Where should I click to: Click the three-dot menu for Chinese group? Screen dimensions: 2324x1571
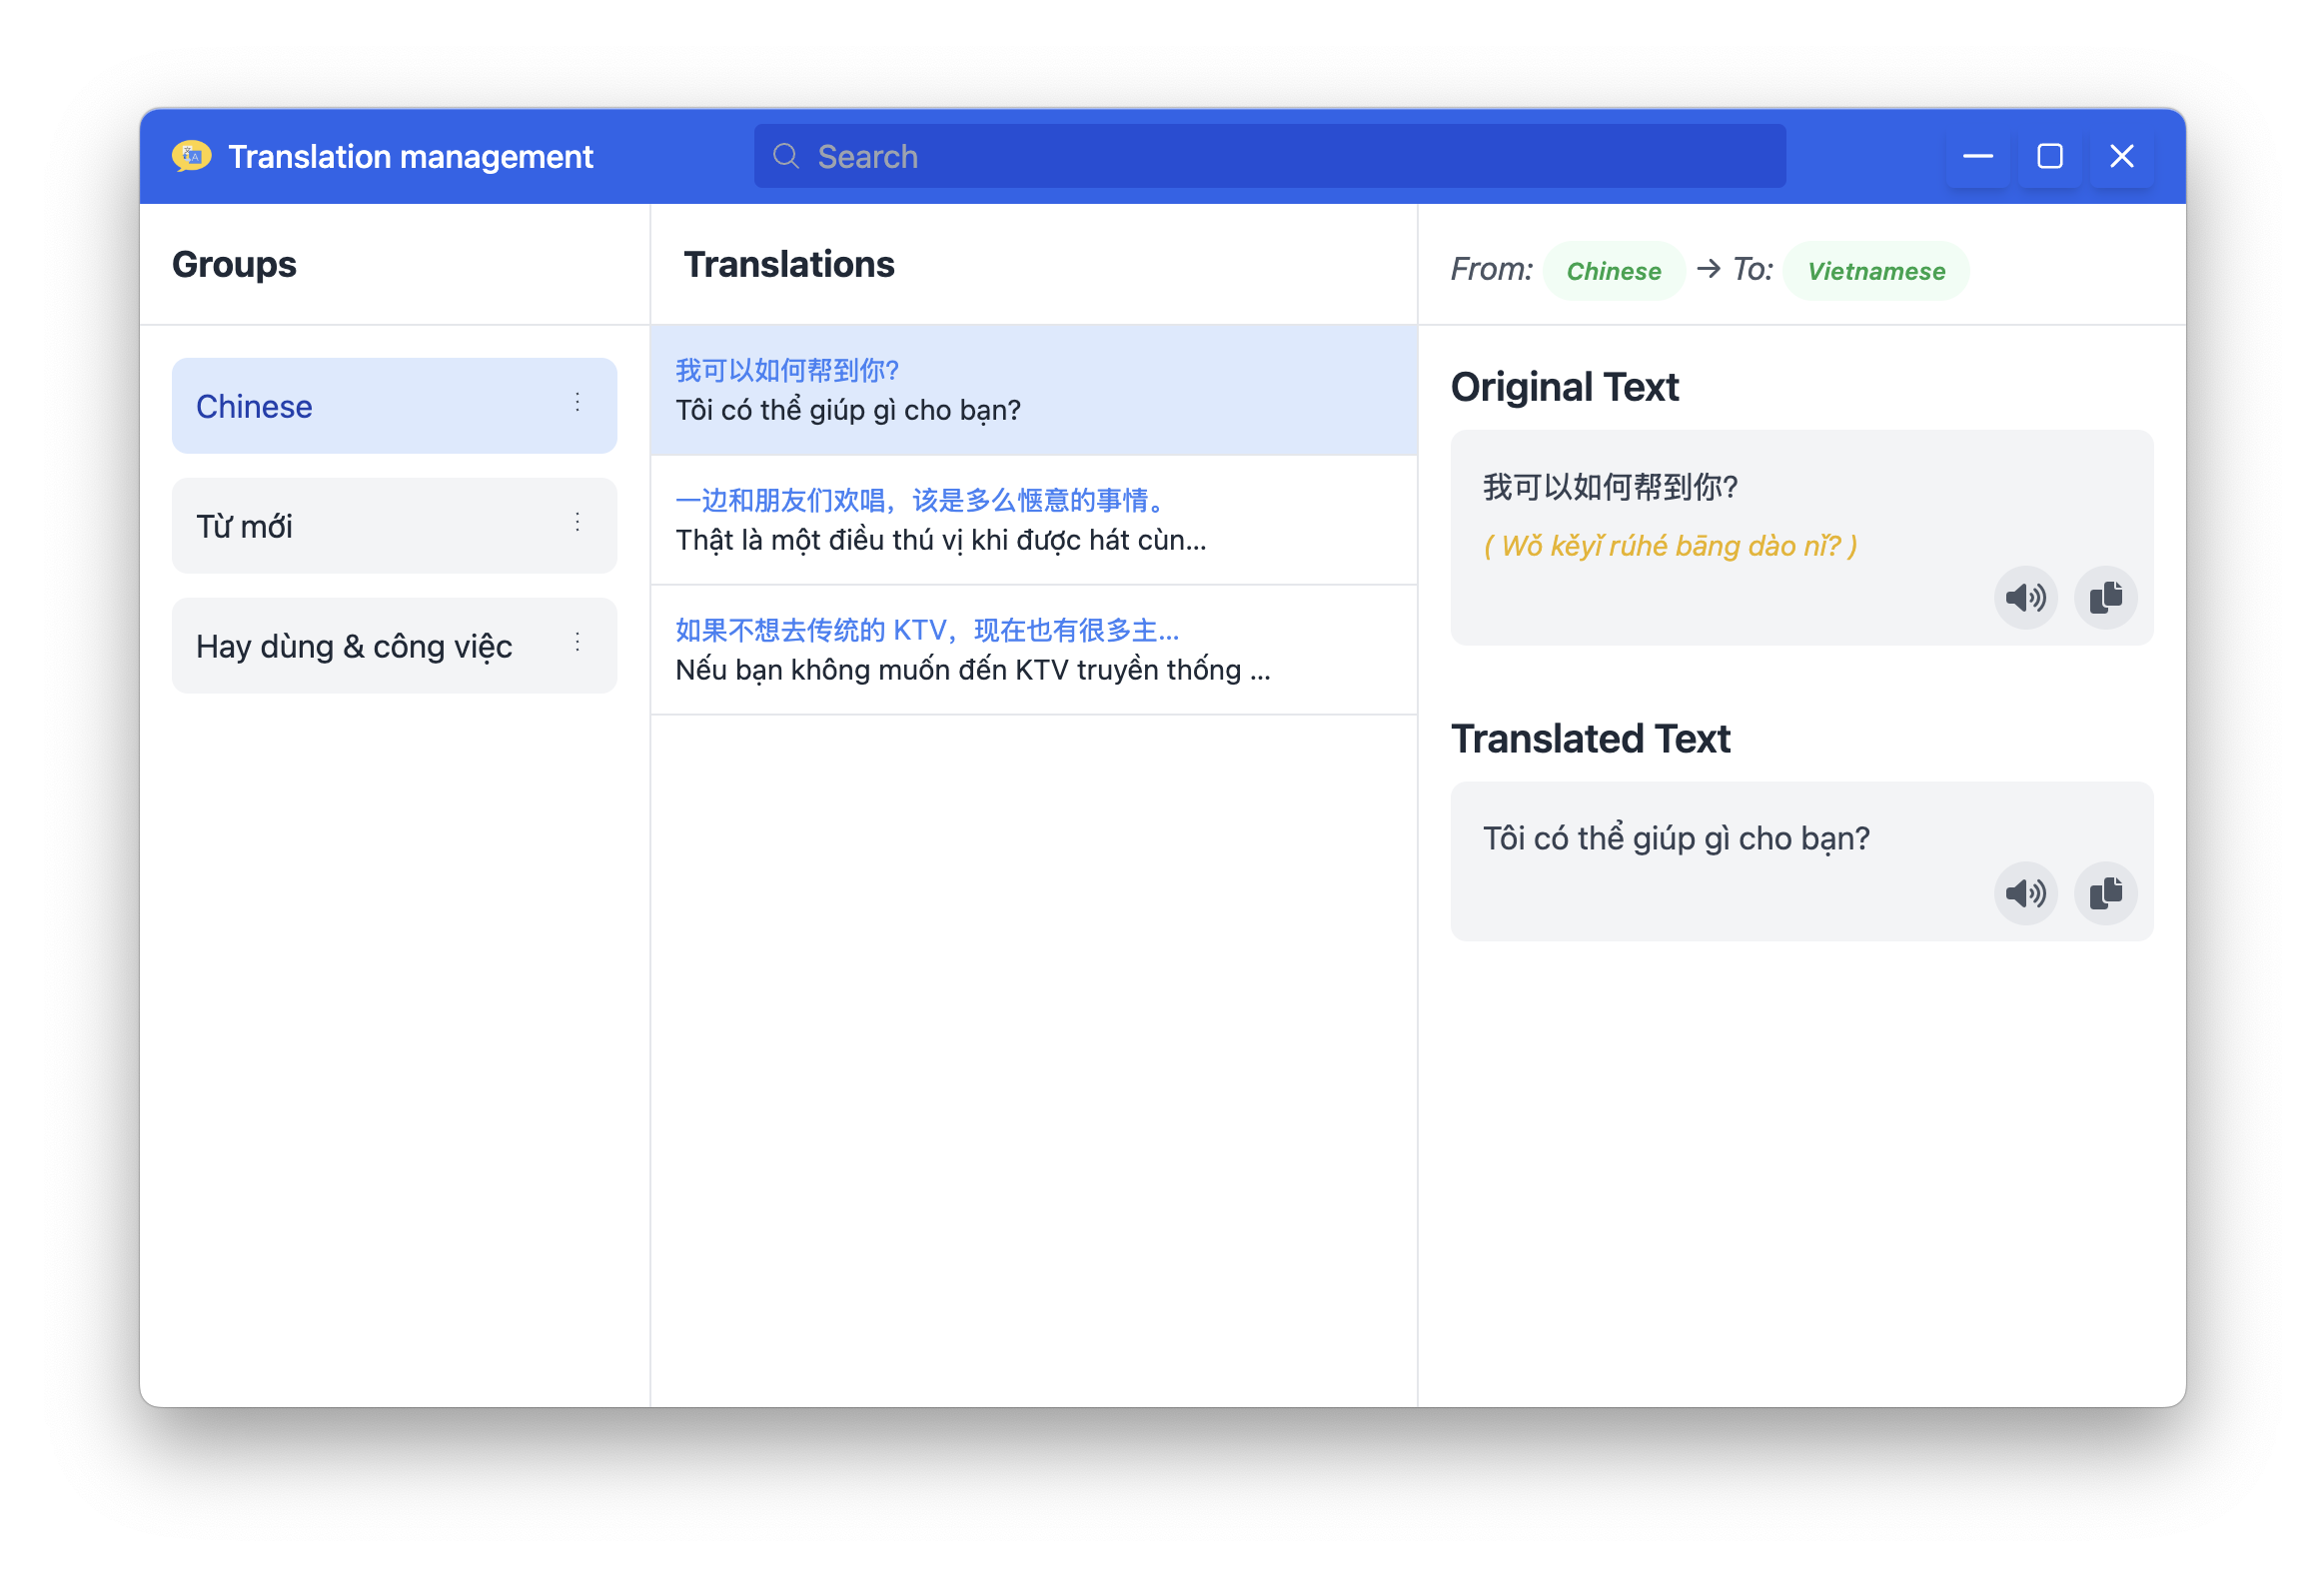(x=581, y=405)
